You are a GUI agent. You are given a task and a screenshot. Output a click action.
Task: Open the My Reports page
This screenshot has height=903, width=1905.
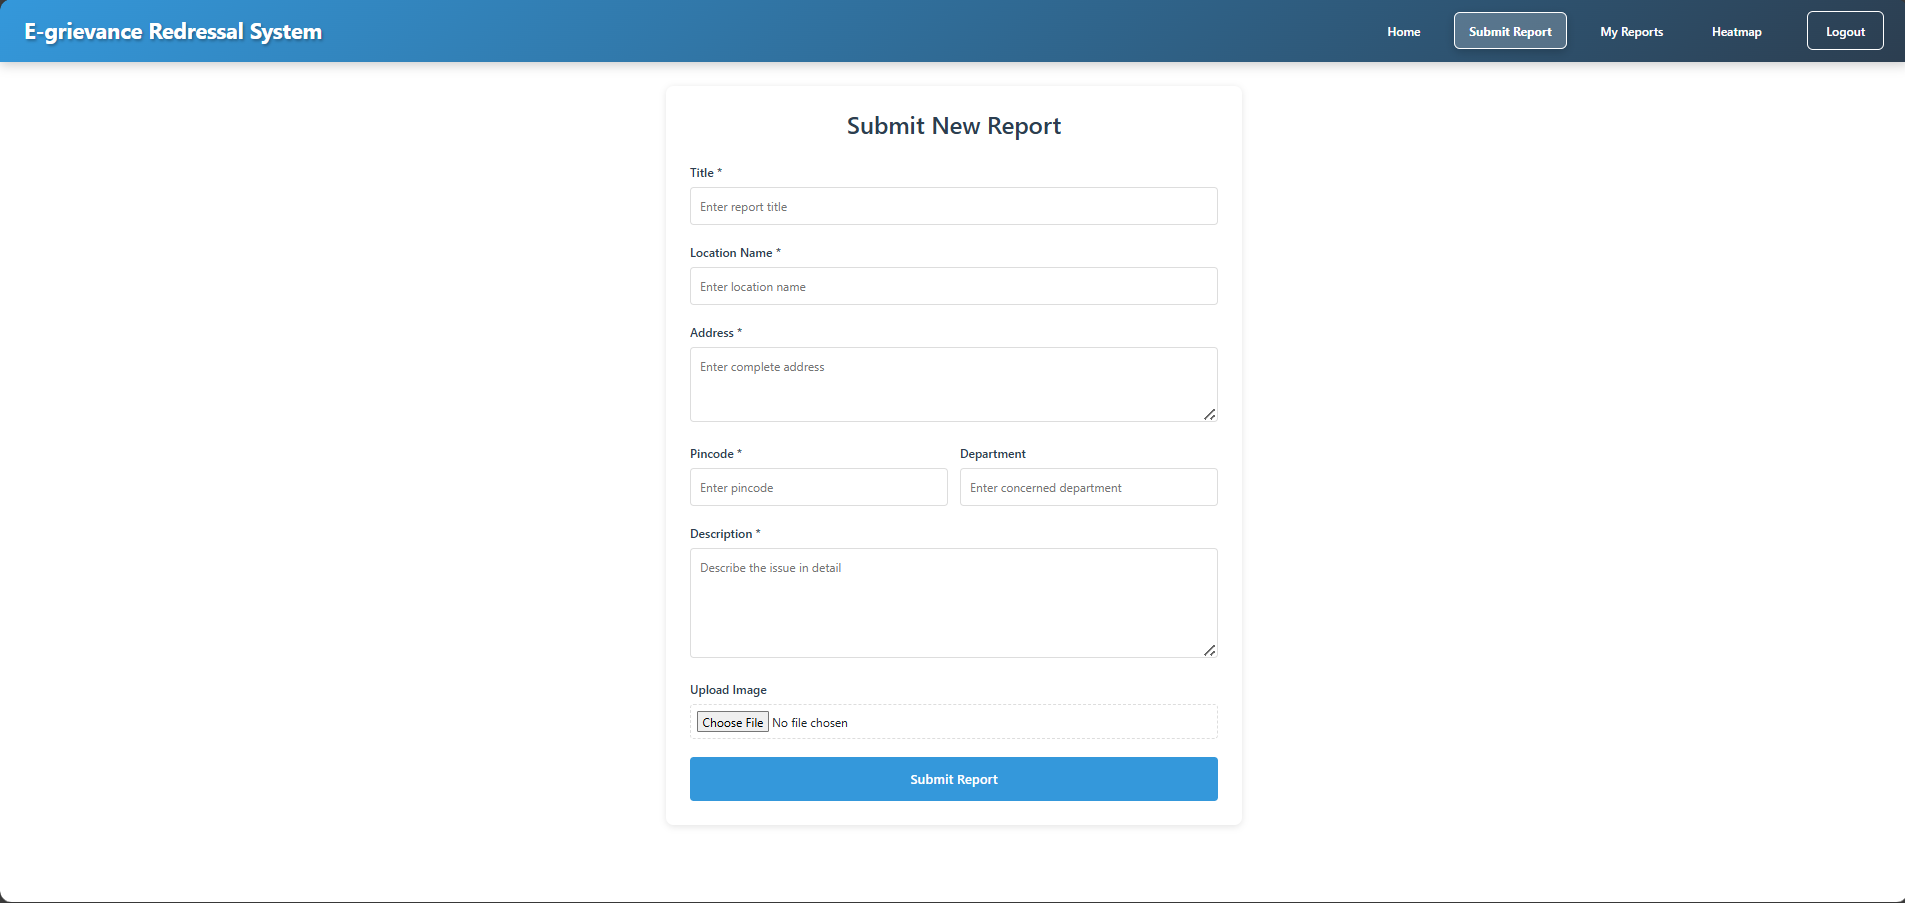click(x=1631, y=32)
